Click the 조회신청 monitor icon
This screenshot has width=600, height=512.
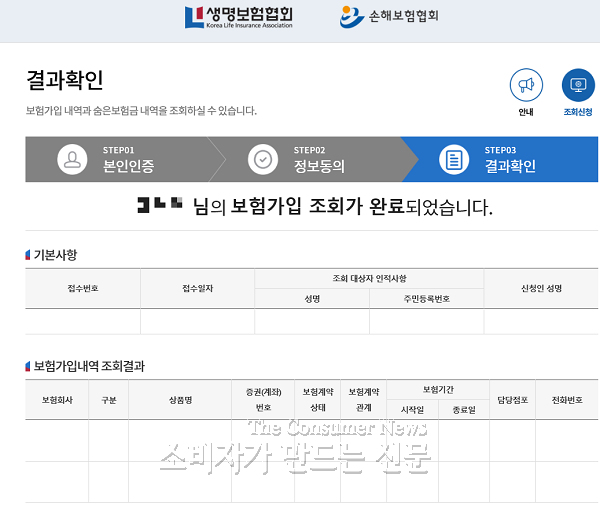(578, 85)
